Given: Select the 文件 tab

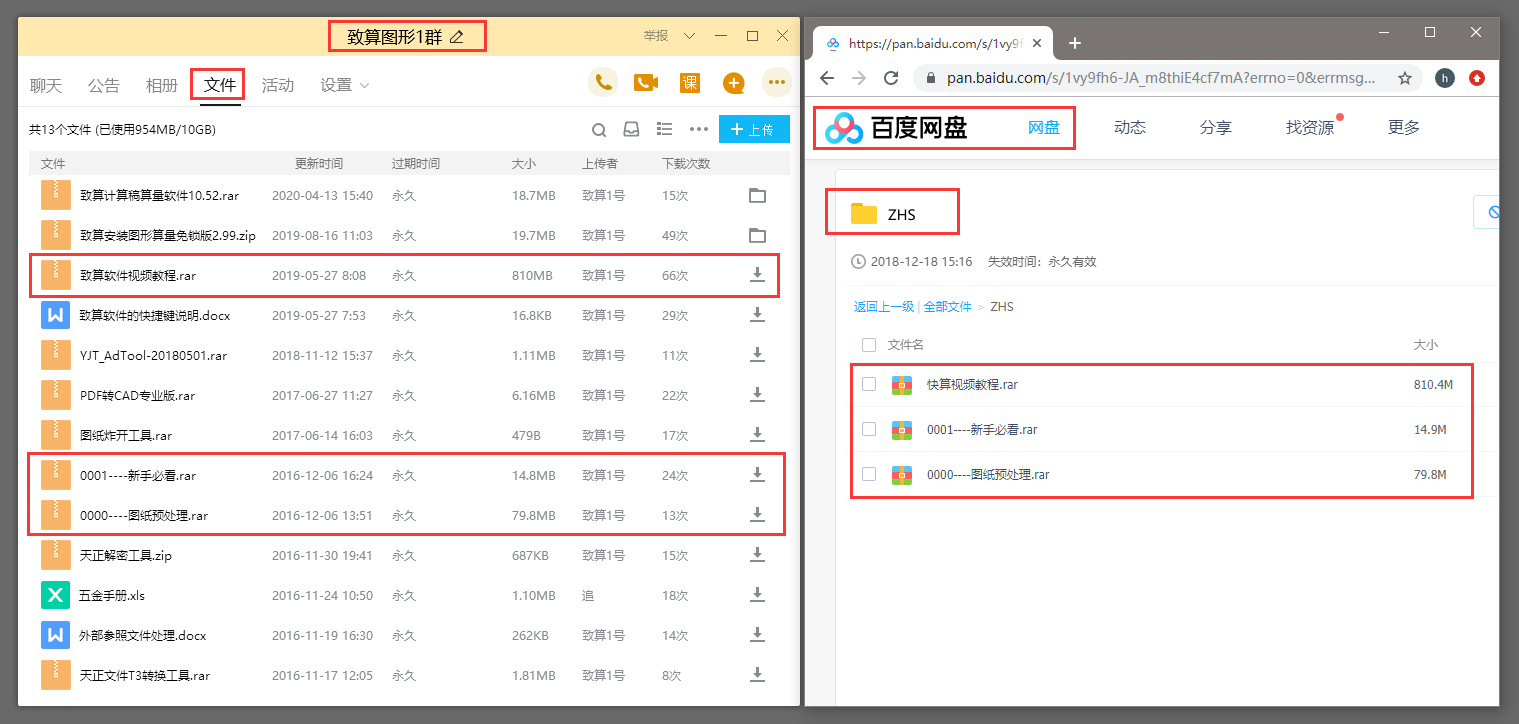Looking at the screenshot, I should click(220, 85).
